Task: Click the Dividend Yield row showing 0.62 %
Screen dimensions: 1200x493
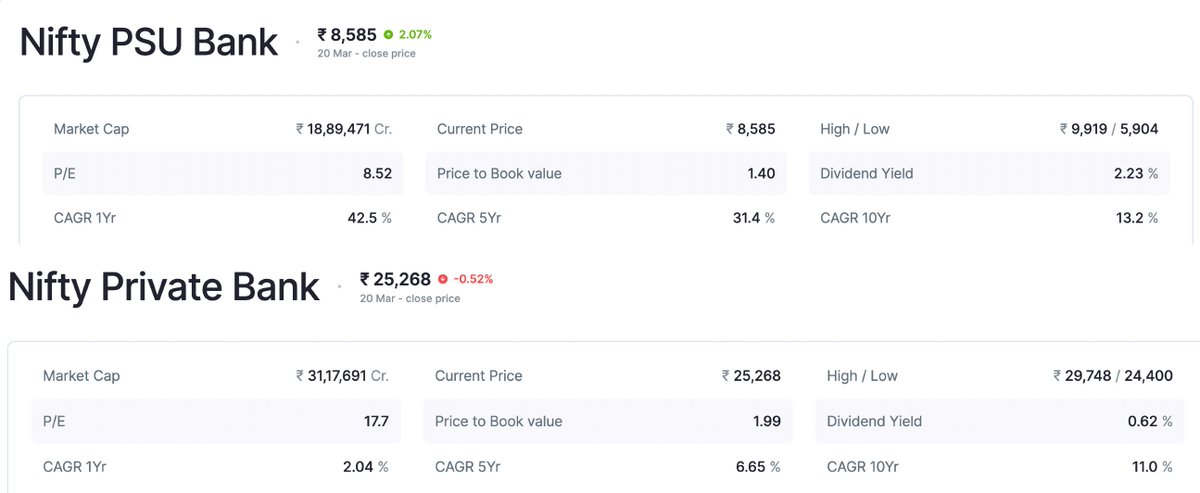Action: coord(998,421)
